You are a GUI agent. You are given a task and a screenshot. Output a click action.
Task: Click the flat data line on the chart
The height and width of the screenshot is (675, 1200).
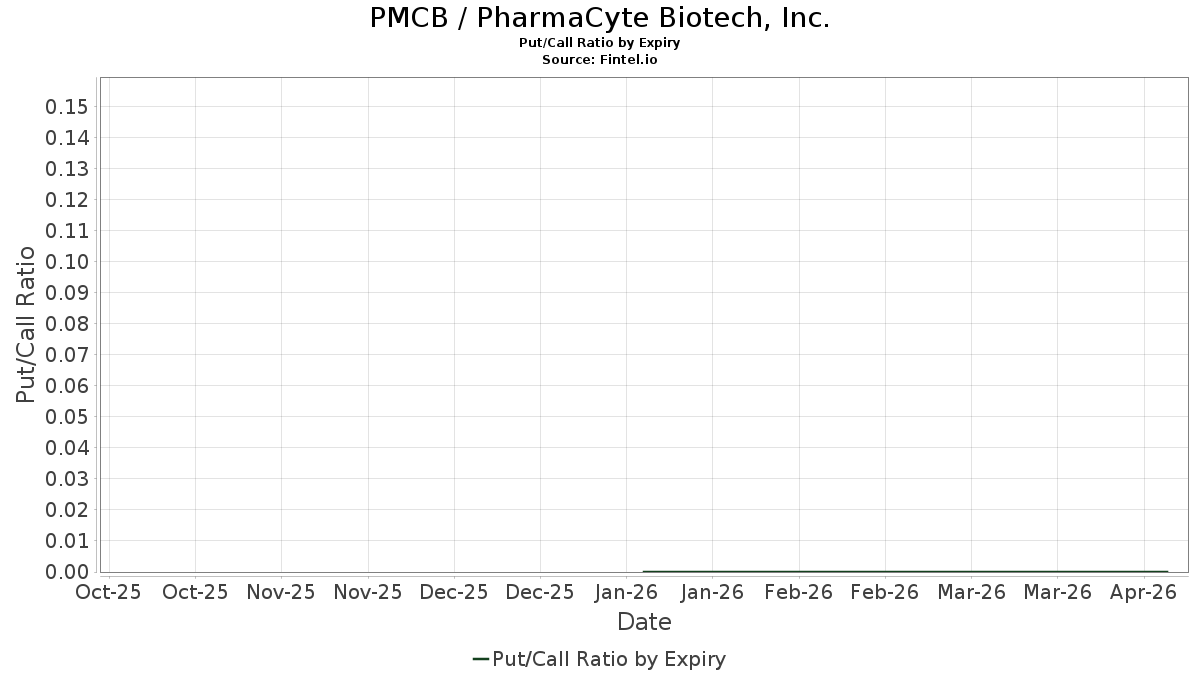(x=905, y=571)
